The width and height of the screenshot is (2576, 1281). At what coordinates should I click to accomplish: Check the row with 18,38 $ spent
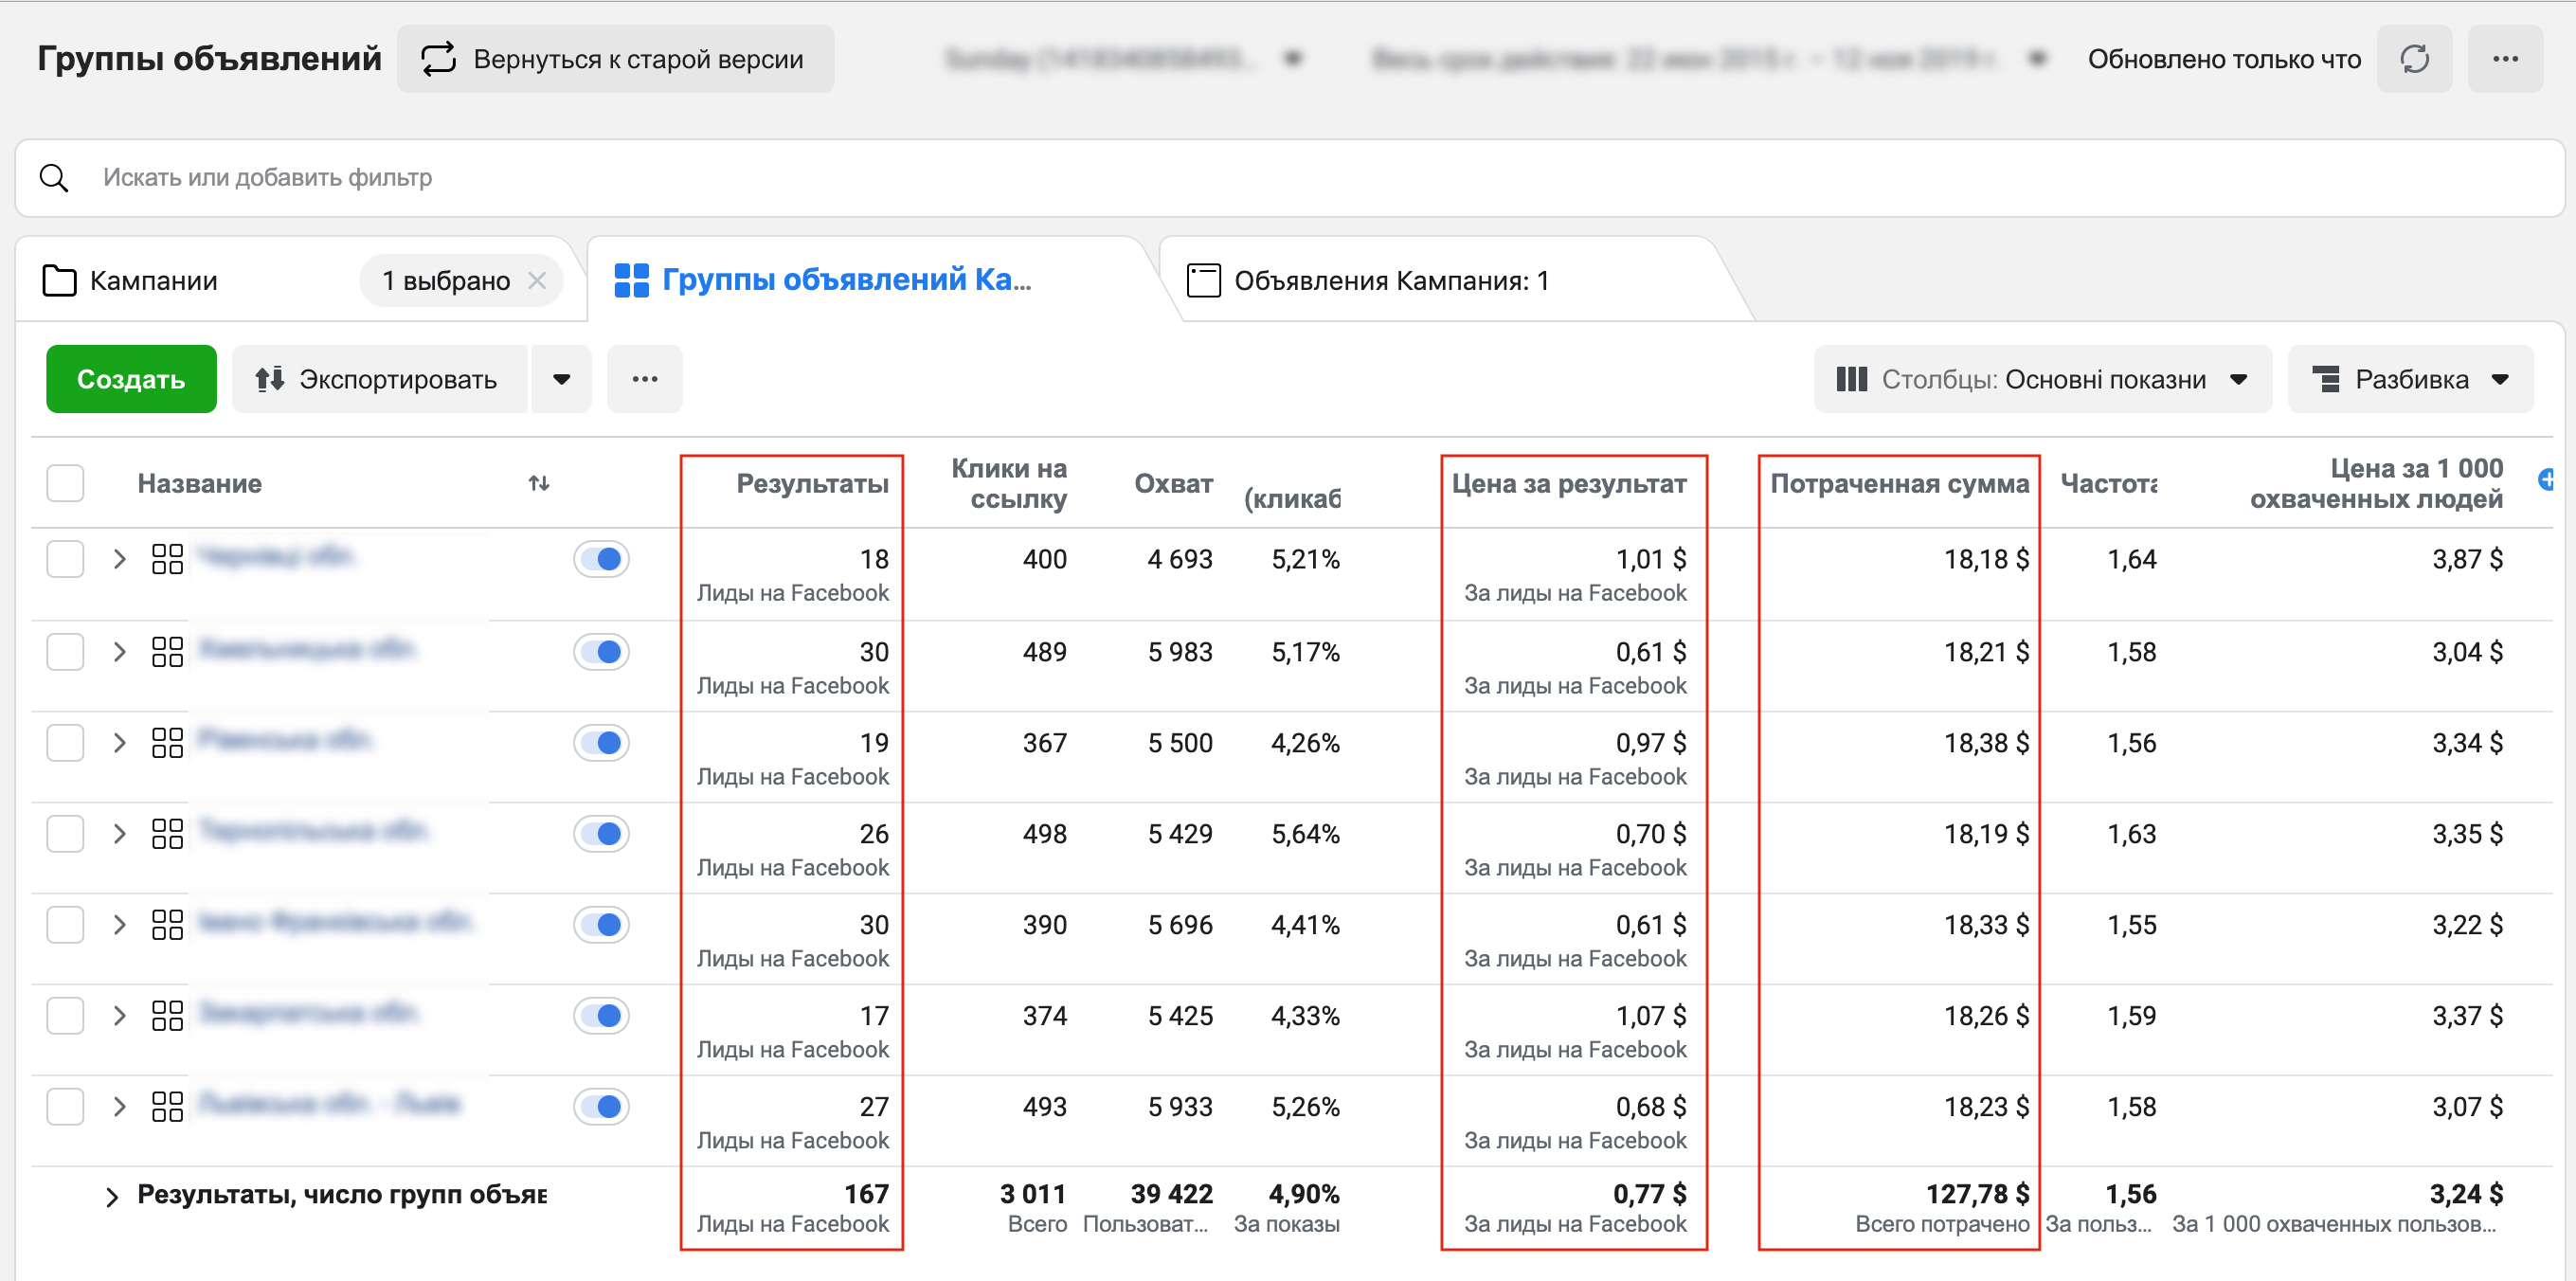65,743
